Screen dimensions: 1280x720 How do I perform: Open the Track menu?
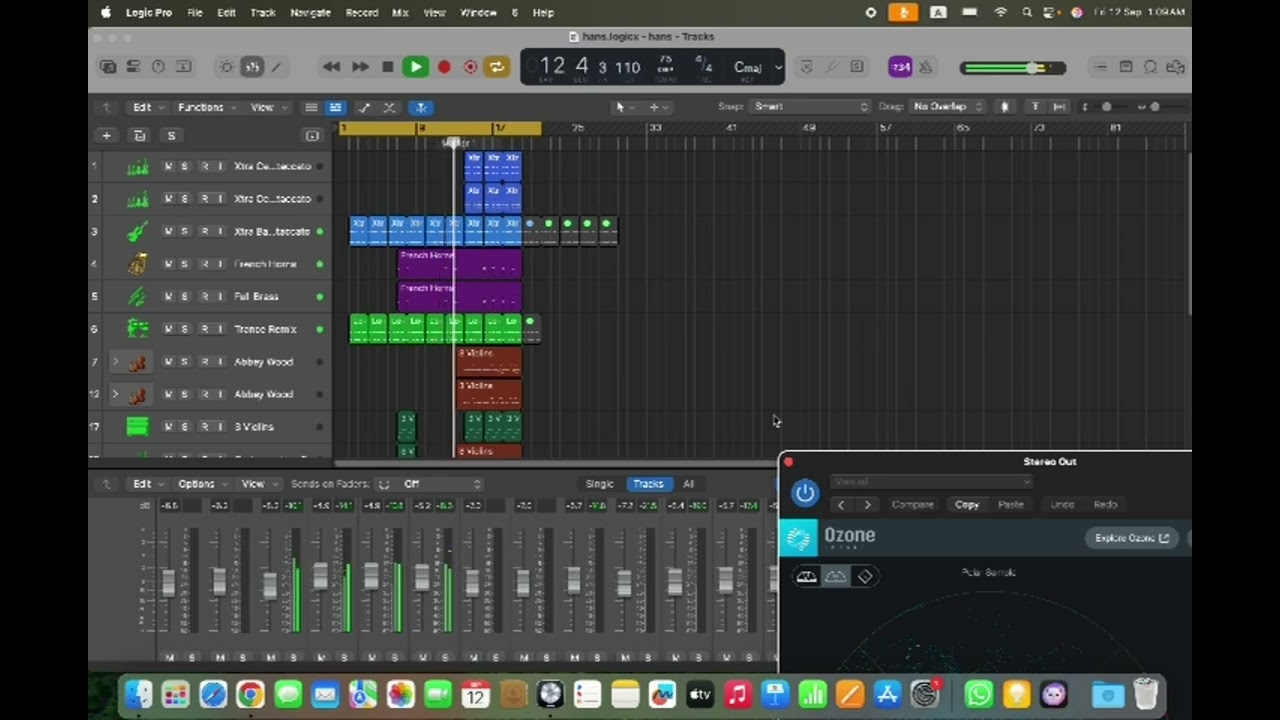click(263, 12)
